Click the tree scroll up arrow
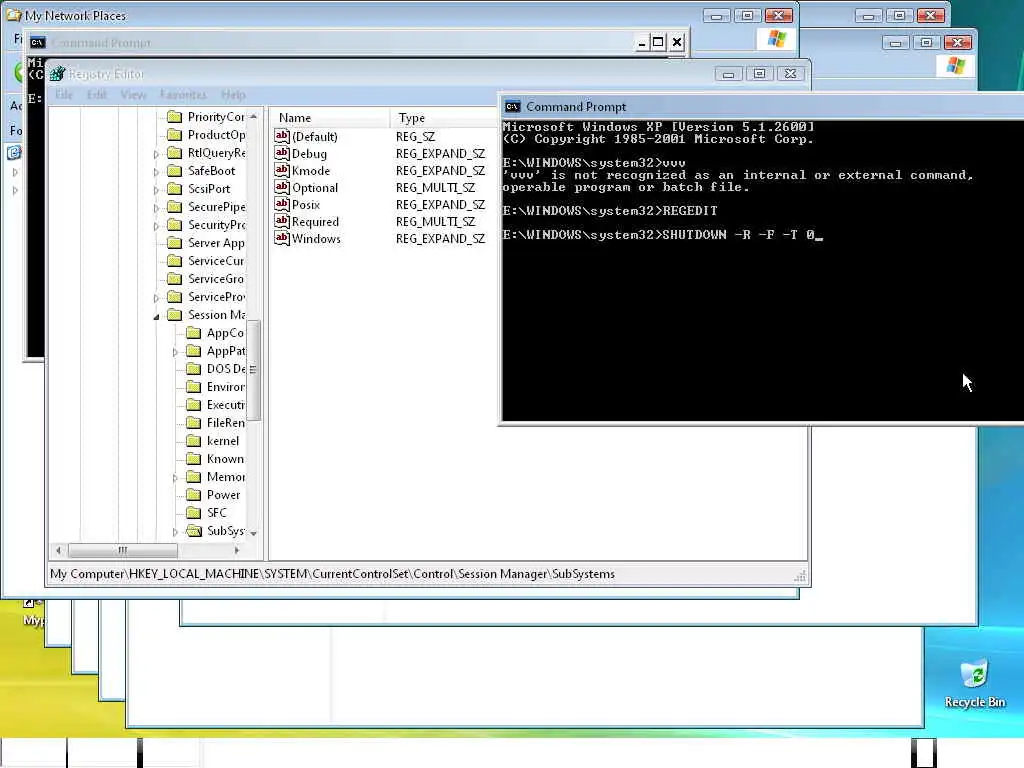Viewport: 1024px width, 768px height. 253,116
